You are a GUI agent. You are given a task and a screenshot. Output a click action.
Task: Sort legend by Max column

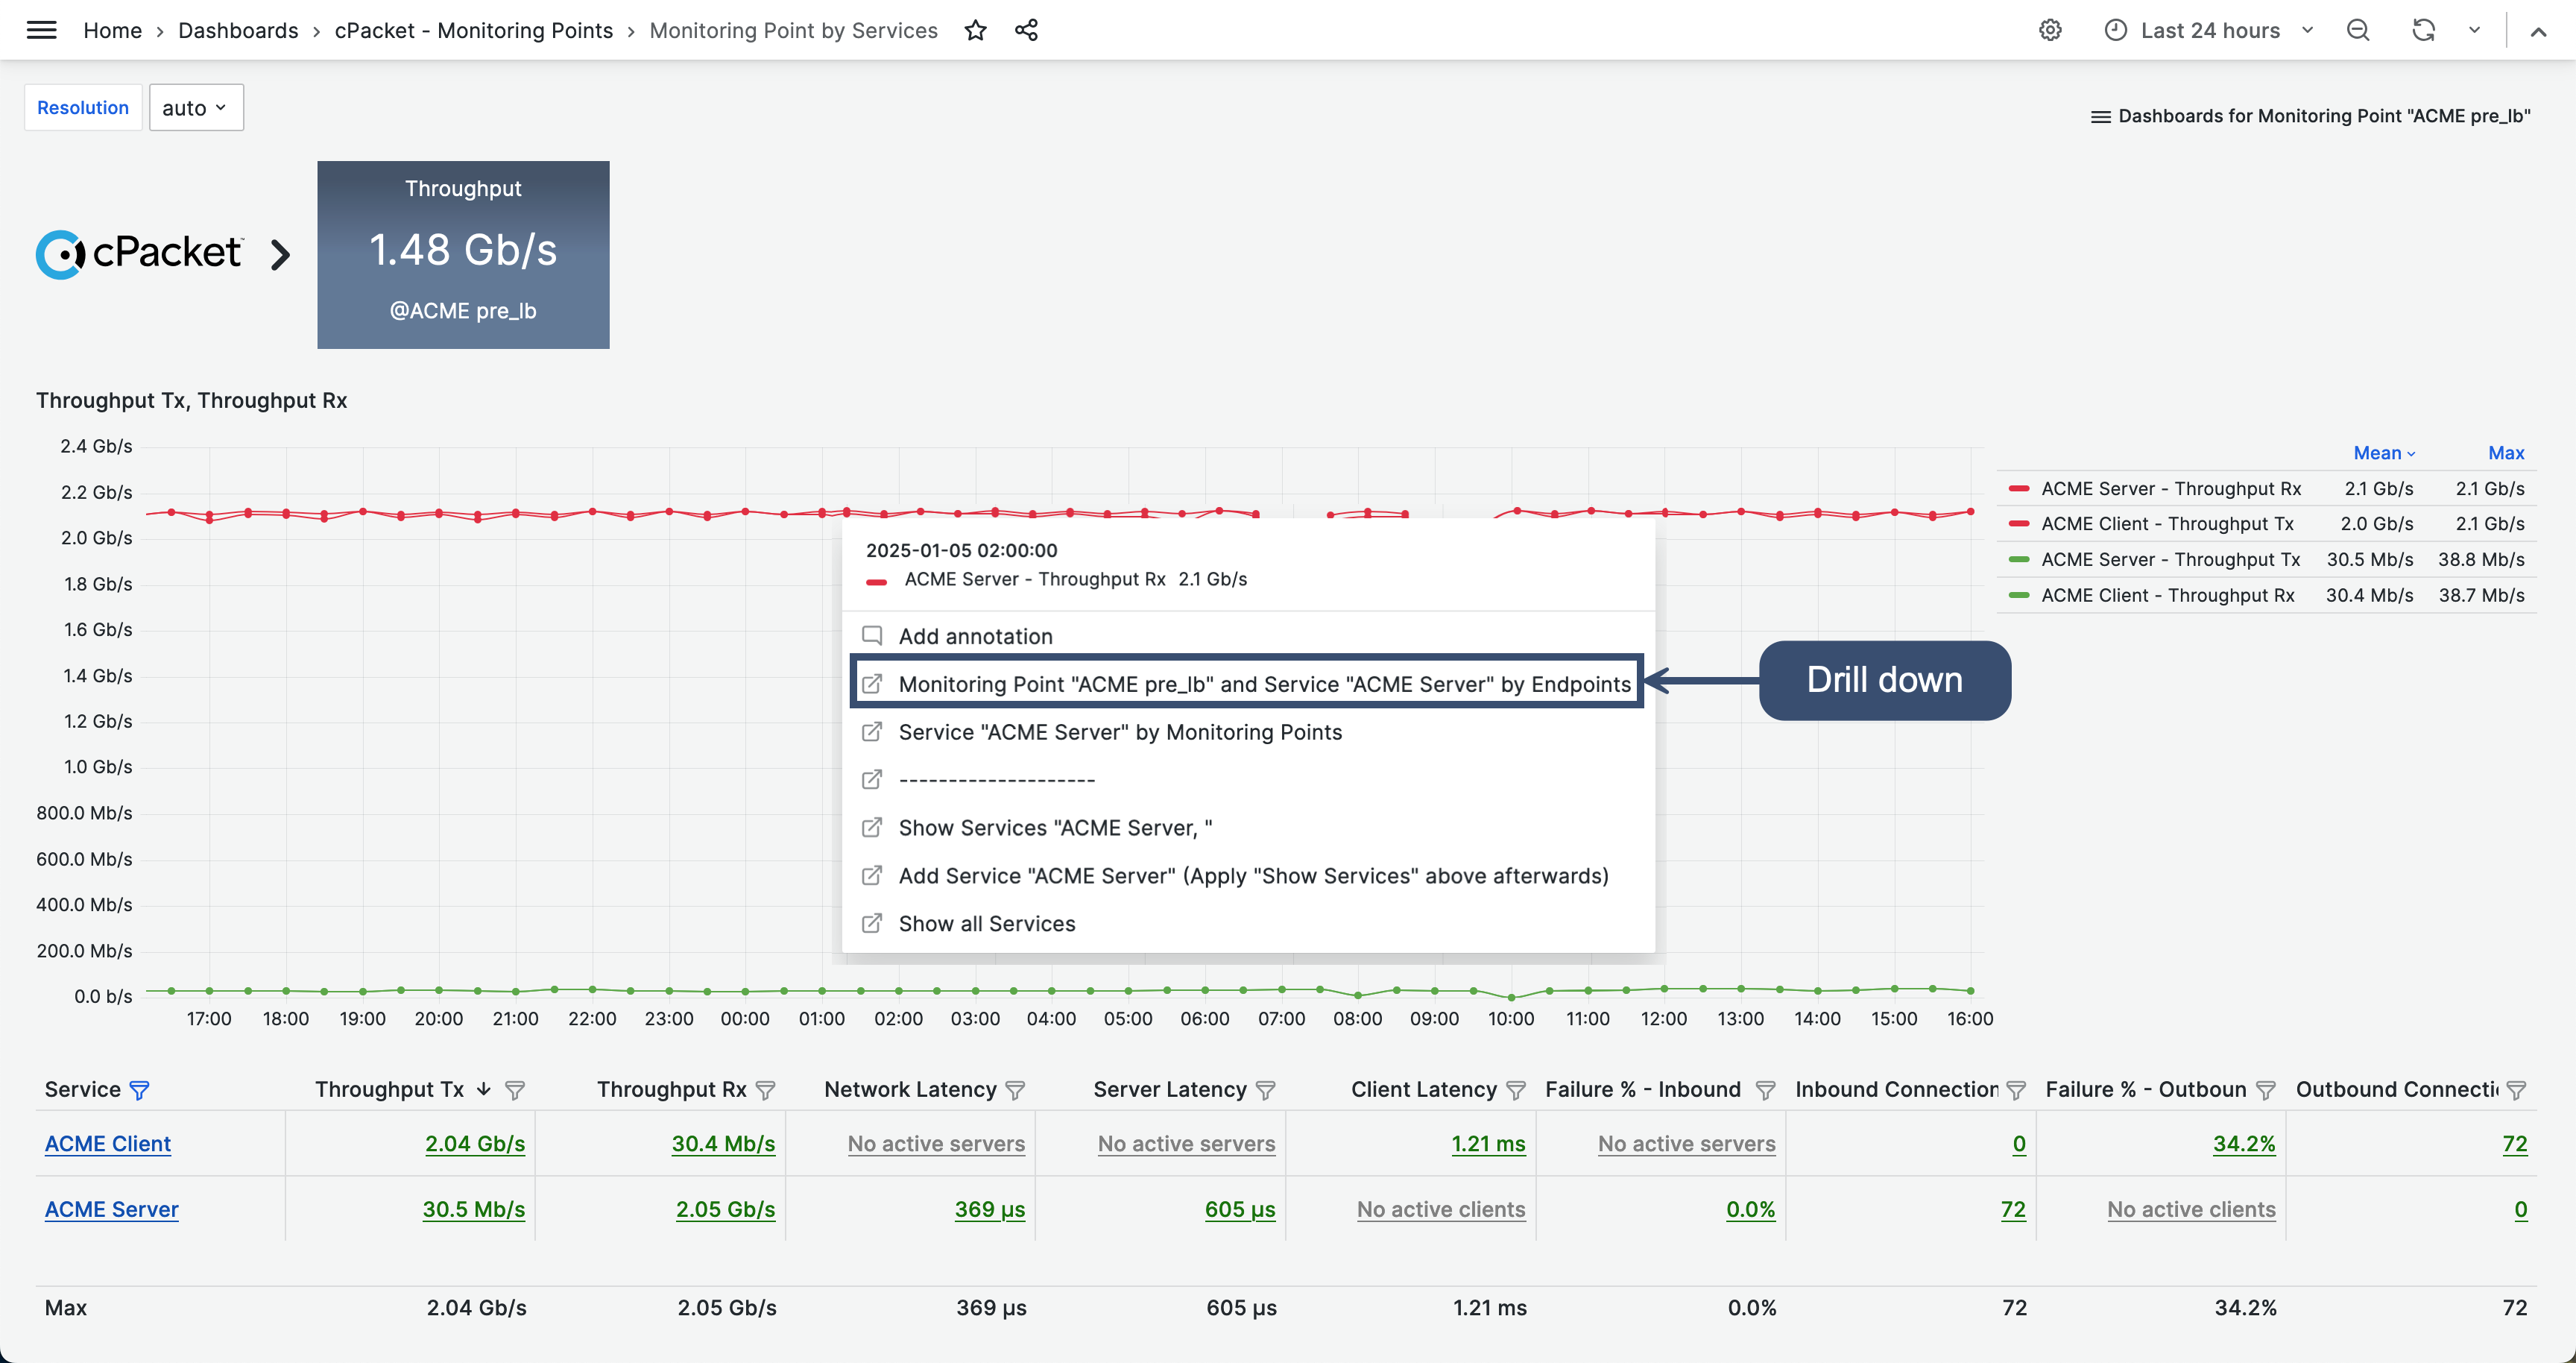[2505, 453]
